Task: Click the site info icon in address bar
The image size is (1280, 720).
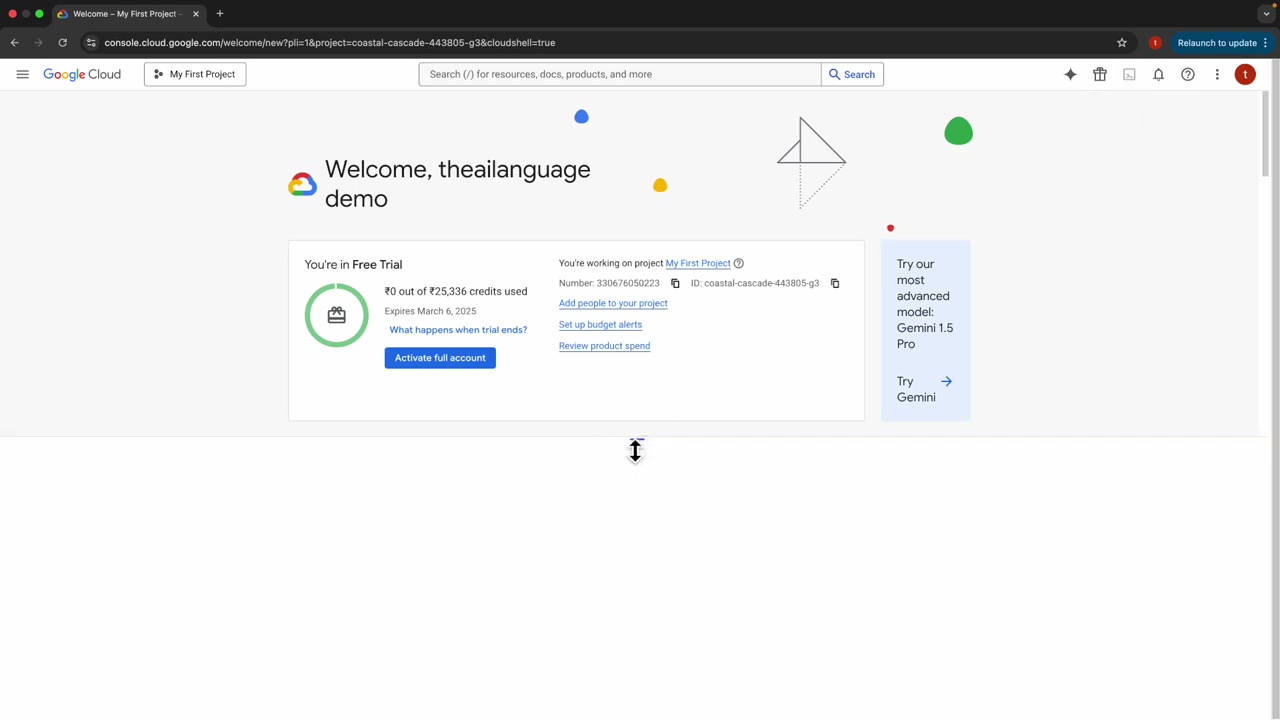Action: coord(91,43)
